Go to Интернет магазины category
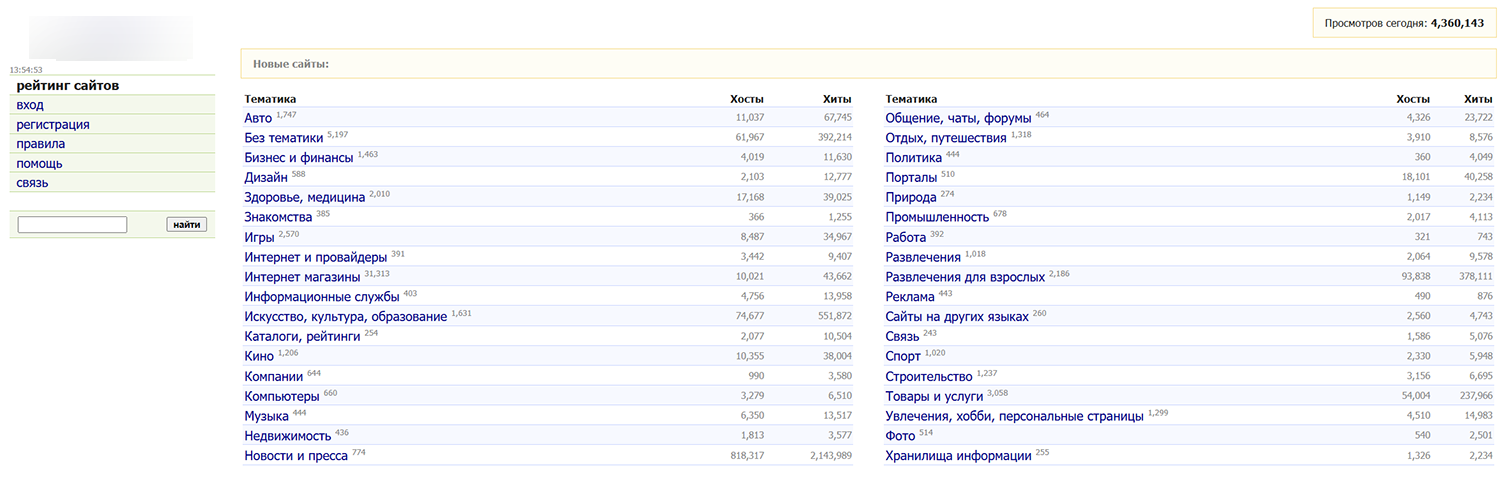The image size is (1500, 478). tap(302, 277)
